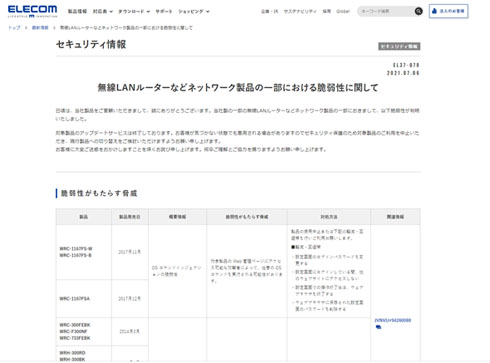Click the 2021.07.06 date text
The image size is (490, 363).
click(x=403, y=73)
